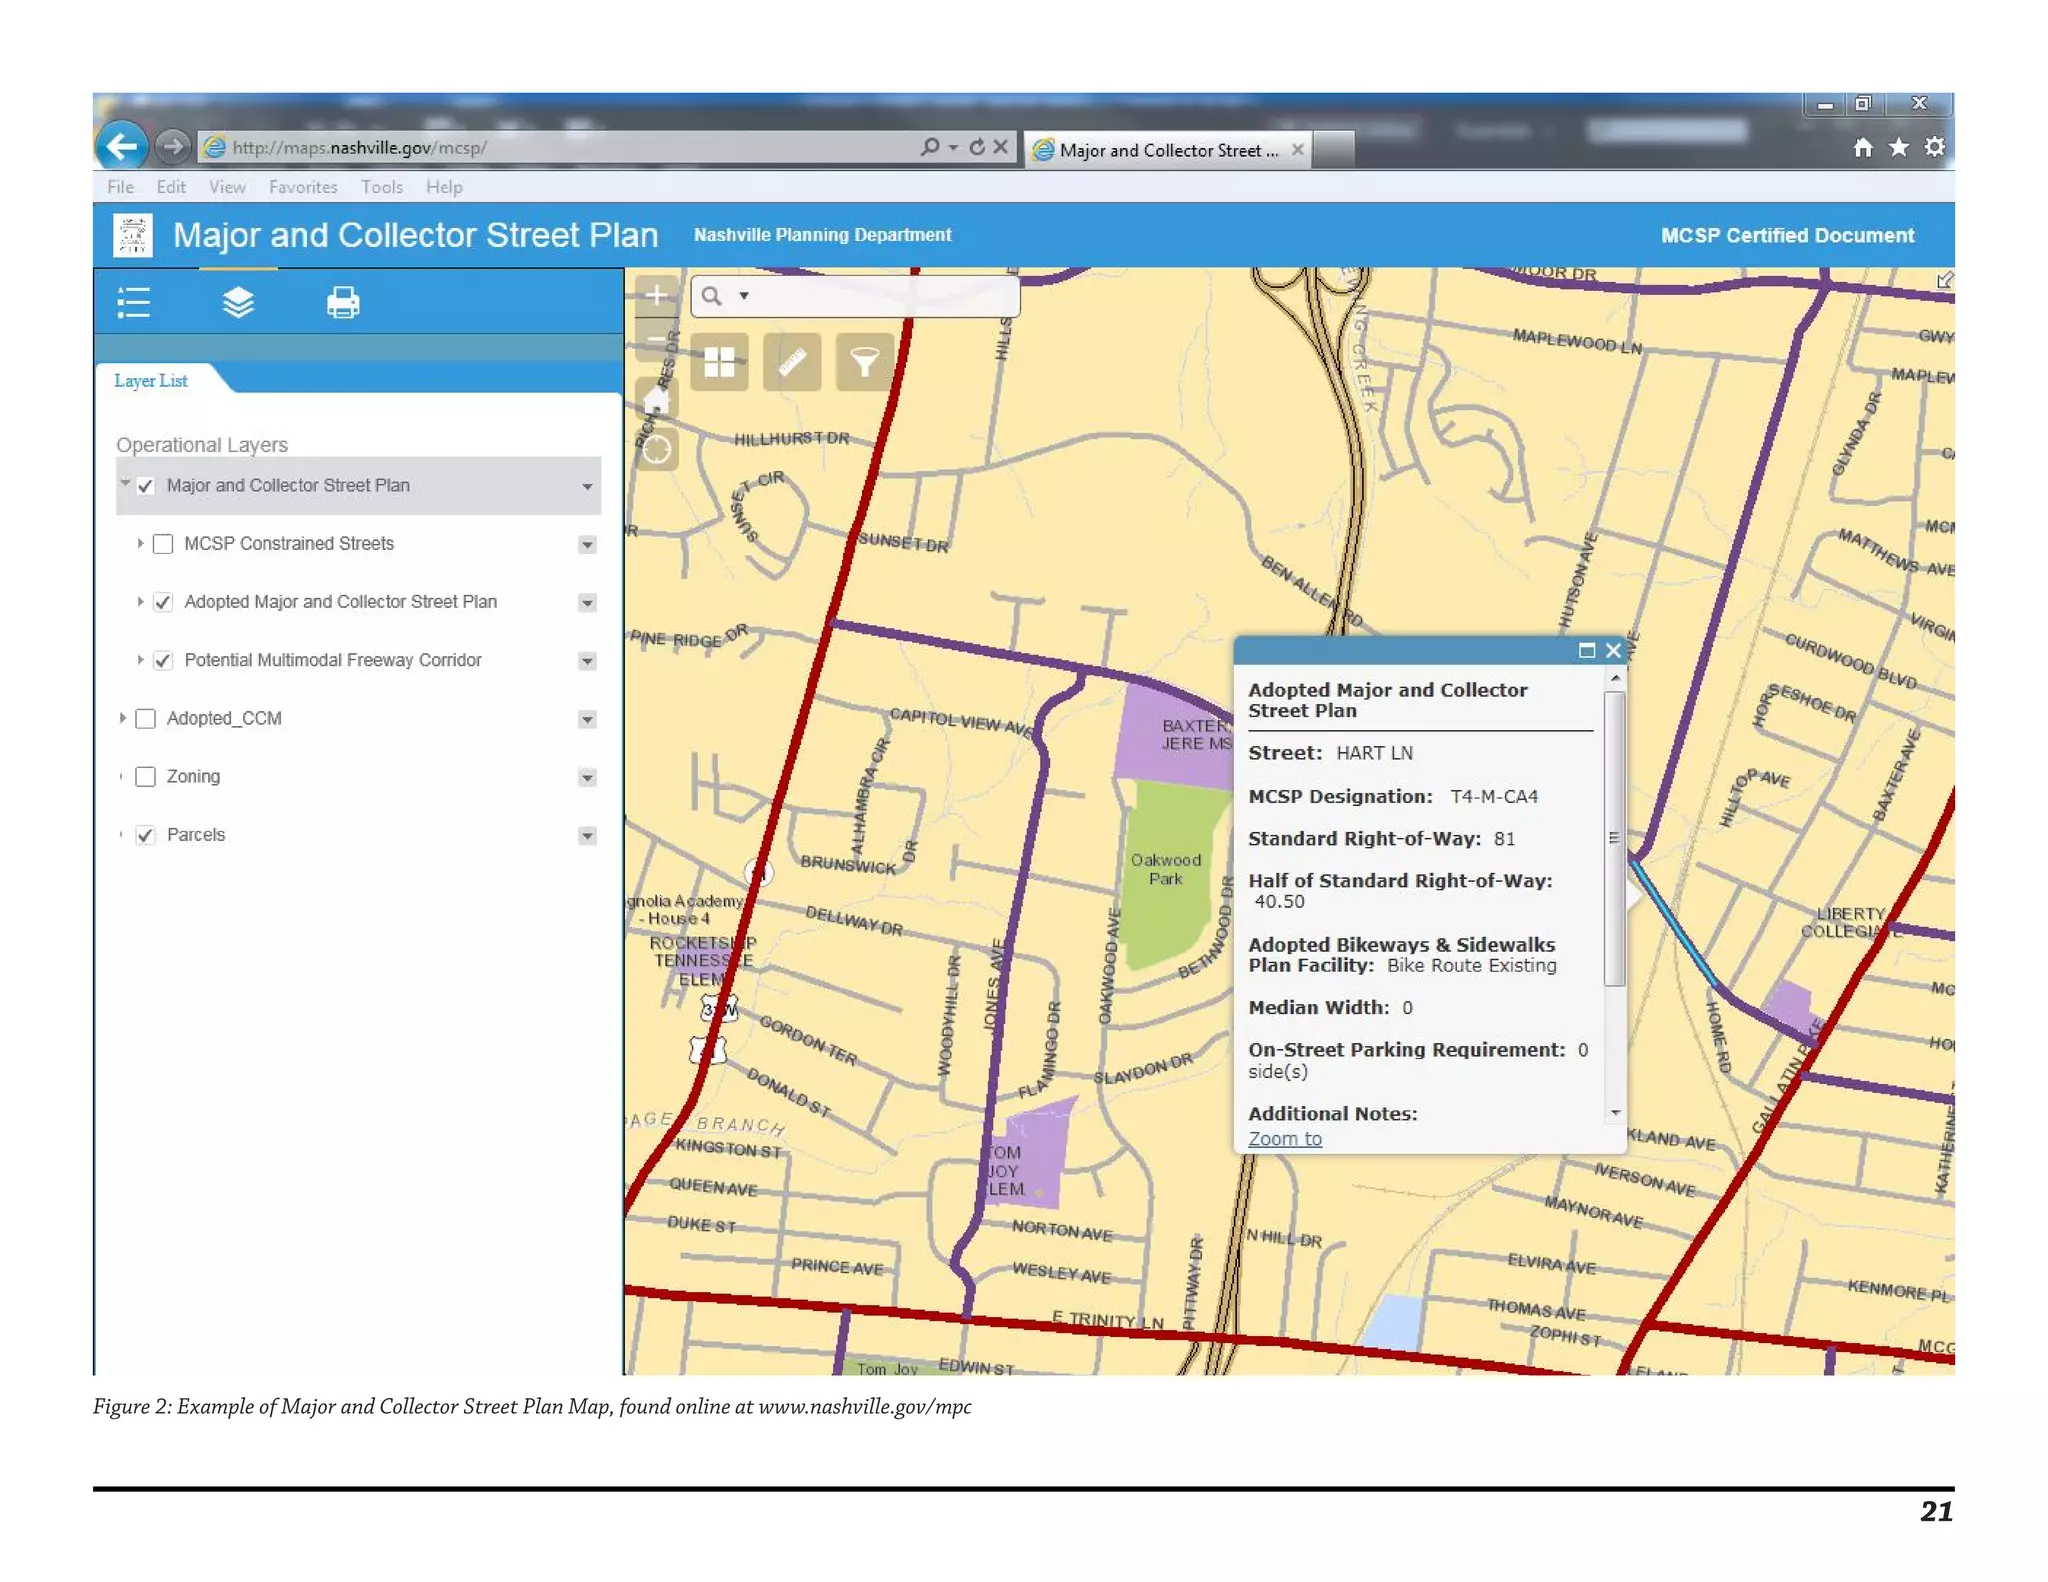Enable MCSP Constrained Streets layer
The height and width of the screenshot is (1582, 2048).
(x=163, y=544)
